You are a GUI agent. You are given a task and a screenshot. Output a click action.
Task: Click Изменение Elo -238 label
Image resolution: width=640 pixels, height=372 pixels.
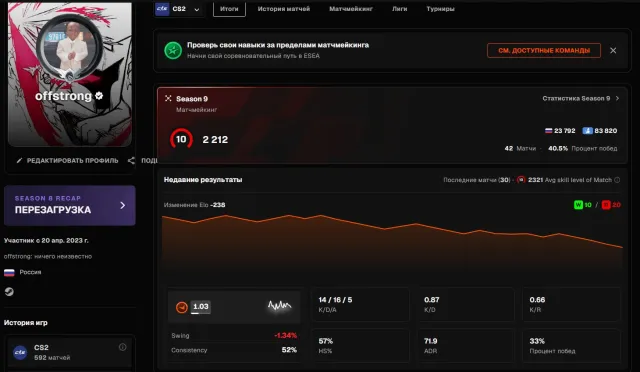[194, 205]
